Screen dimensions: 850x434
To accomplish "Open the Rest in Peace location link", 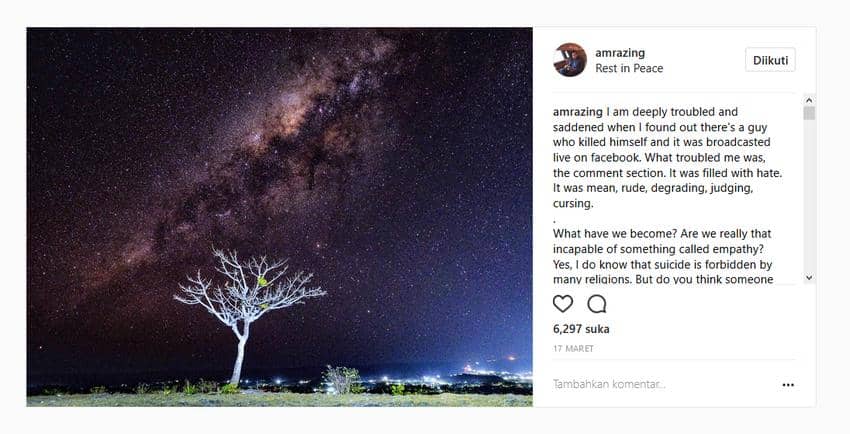I will point(629,69).
